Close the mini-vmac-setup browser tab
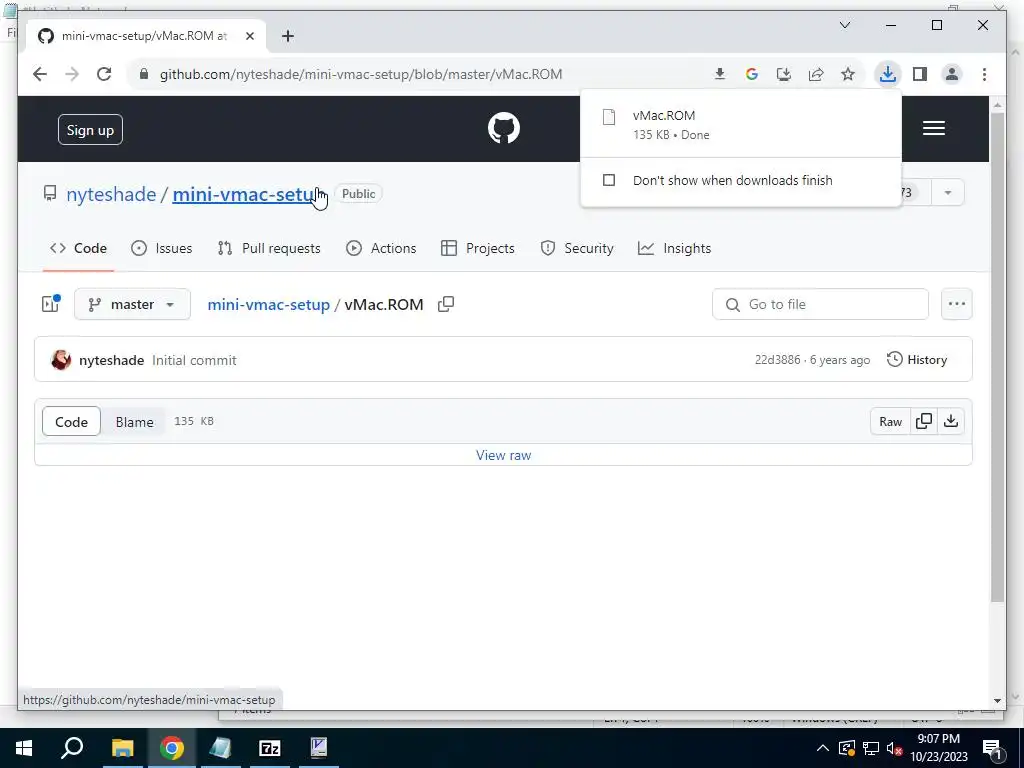Viewport: 1024px width, 768px height. [x=249, y=36]
